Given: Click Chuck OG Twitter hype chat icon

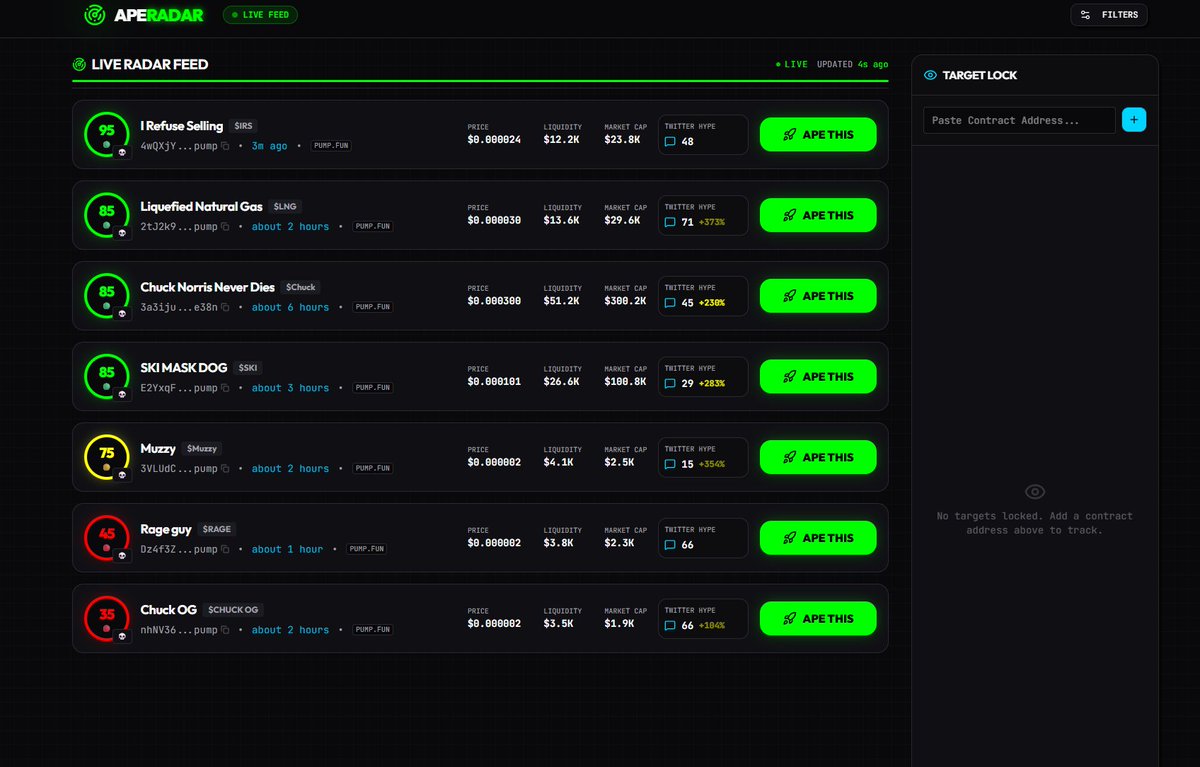Looking at the screenshot, I should point(670,626).
